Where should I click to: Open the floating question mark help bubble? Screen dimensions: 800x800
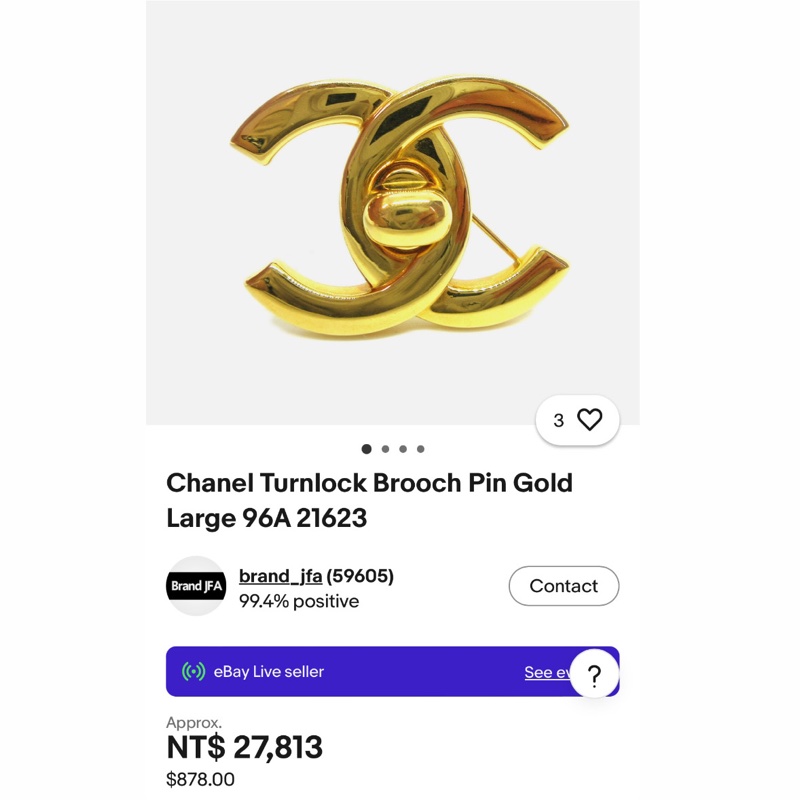pos(593,677)
